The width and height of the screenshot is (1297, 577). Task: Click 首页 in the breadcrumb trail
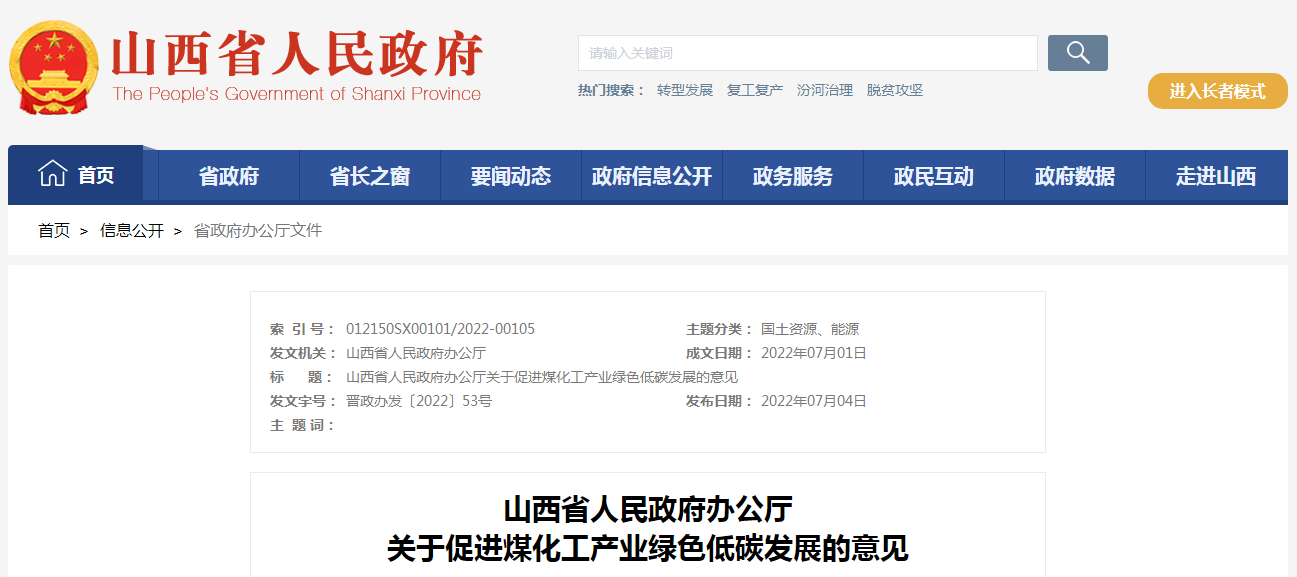pos(53,230)
